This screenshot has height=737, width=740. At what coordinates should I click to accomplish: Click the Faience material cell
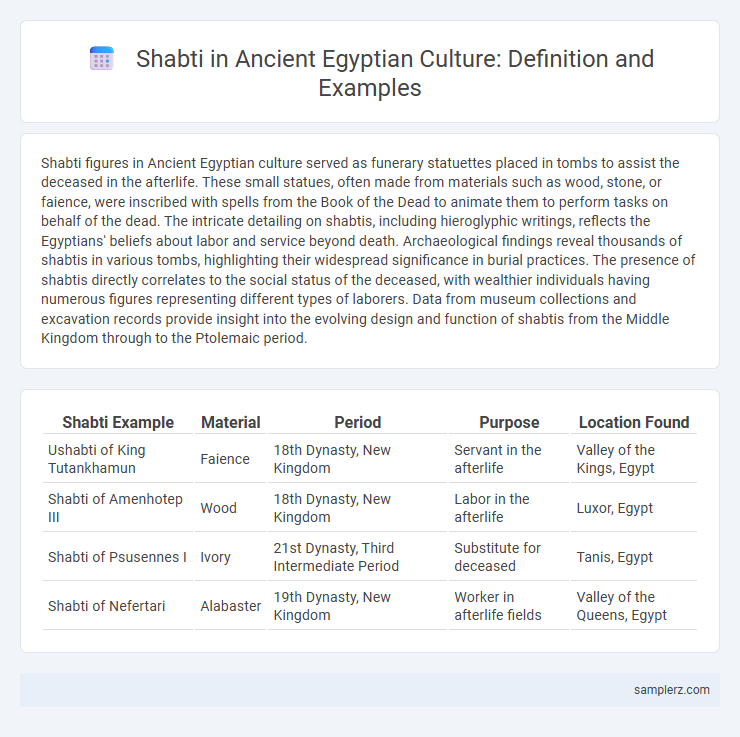230,459
